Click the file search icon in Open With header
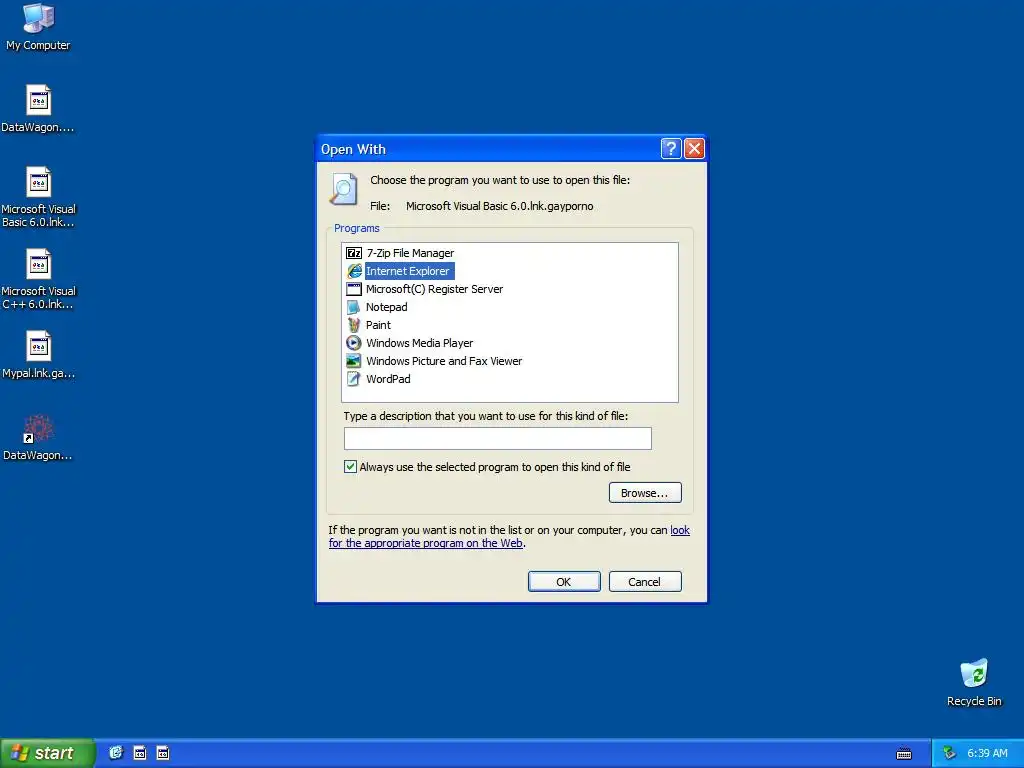Viewport: 1024px width, 768px height. click(x=344, y=189)
